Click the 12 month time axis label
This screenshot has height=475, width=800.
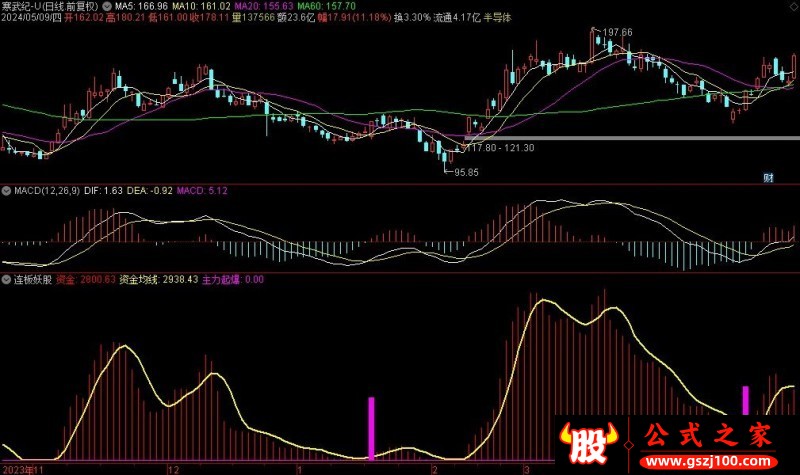(173, 469)
